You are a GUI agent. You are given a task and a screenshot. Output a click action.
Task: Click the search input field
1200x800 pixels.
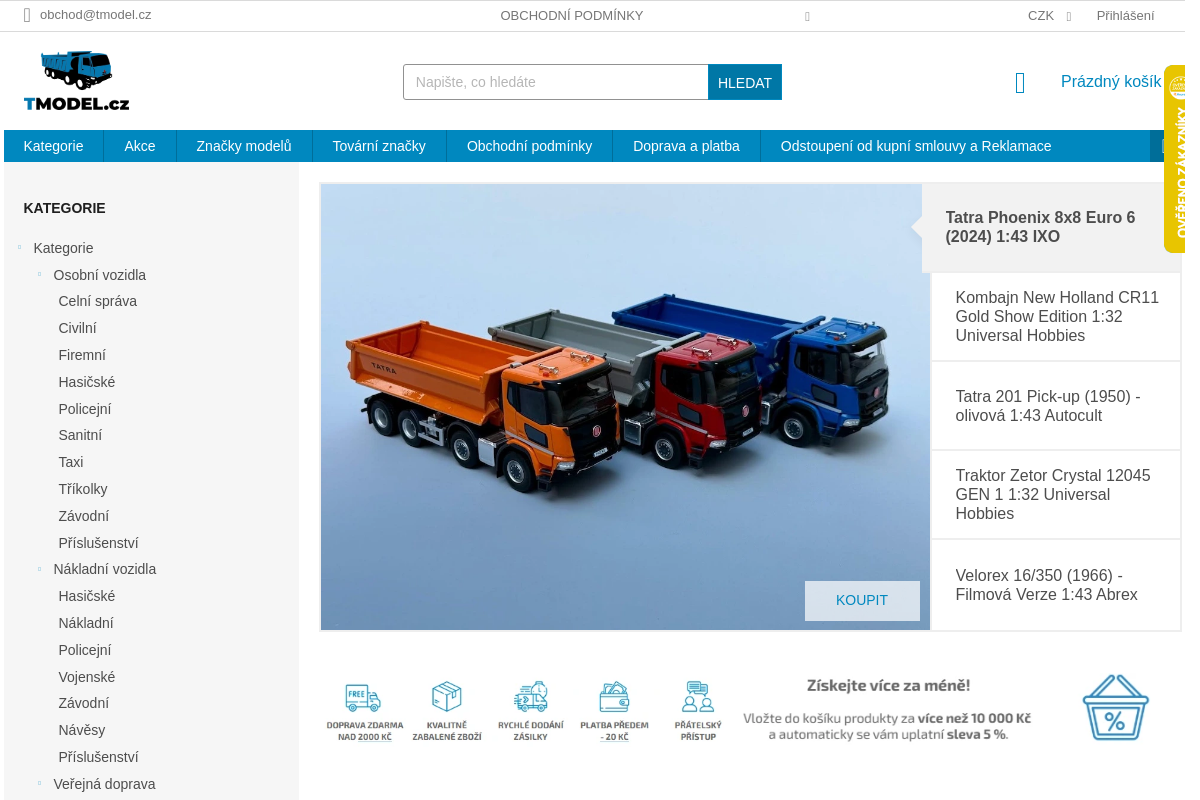pyautogui.click(x=556, y=82)
